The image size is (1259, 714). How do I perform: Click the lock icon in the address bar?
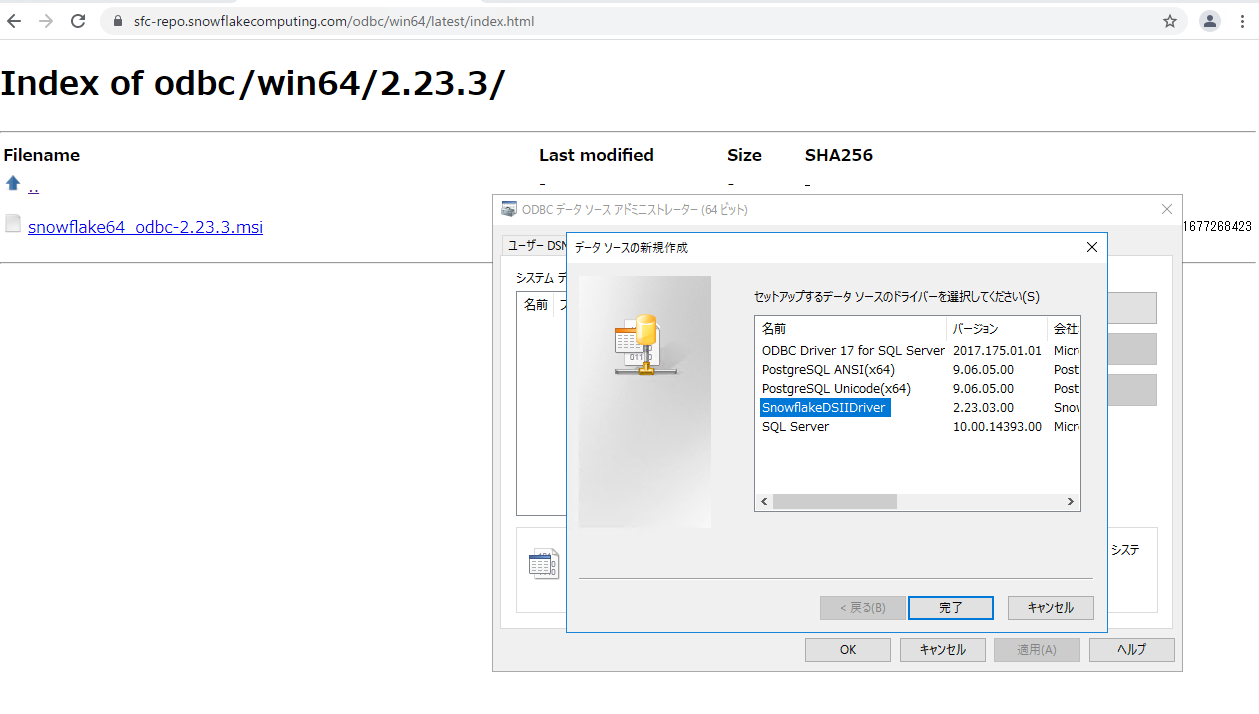(x=118, y=21)
